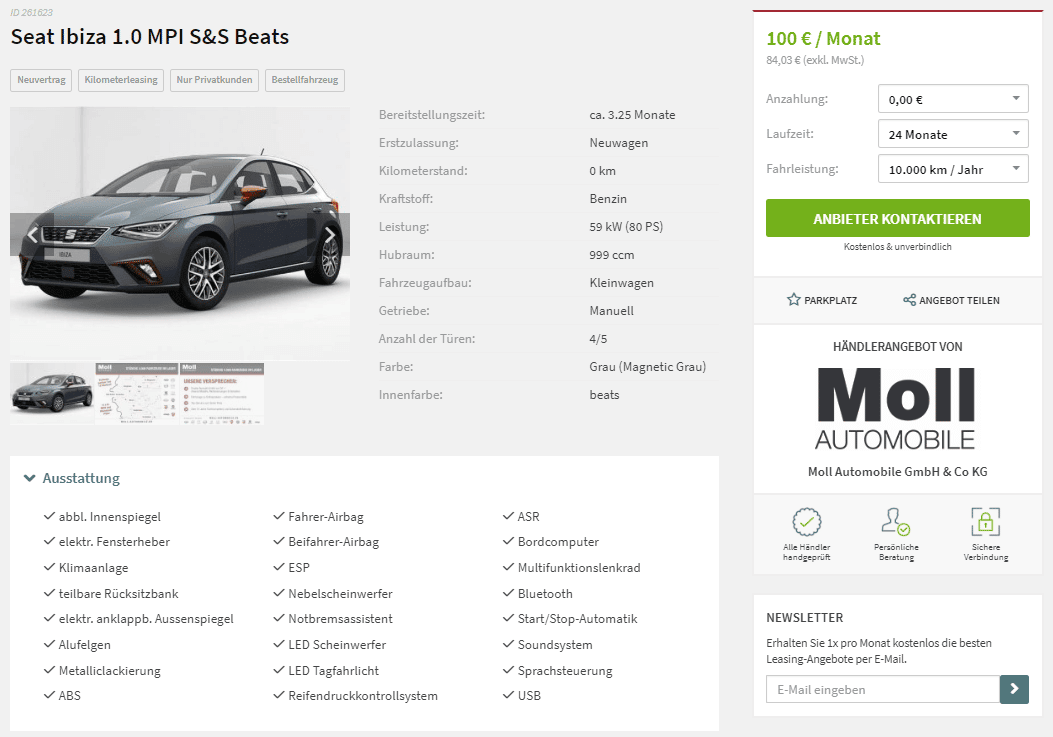Select the Kilometerleasing tag

121,80
